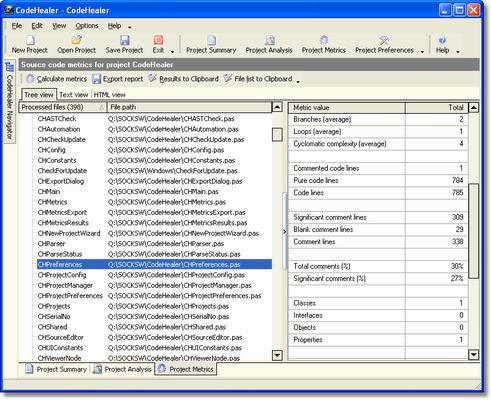Screen dimensions: 491x400
Task: Switch to the Text view tab
Action: (x=73, y=95)
